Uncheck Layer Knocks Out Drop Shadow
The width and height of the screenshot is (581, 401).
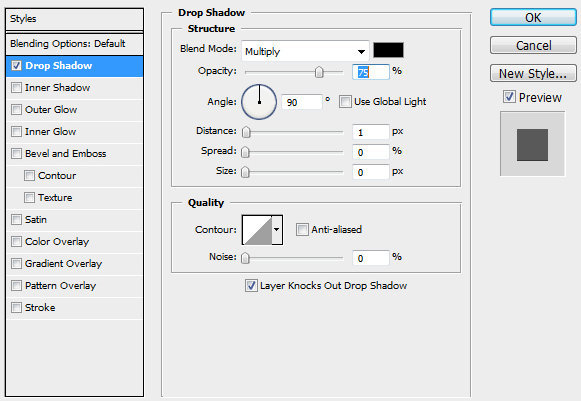click(251, 285)
